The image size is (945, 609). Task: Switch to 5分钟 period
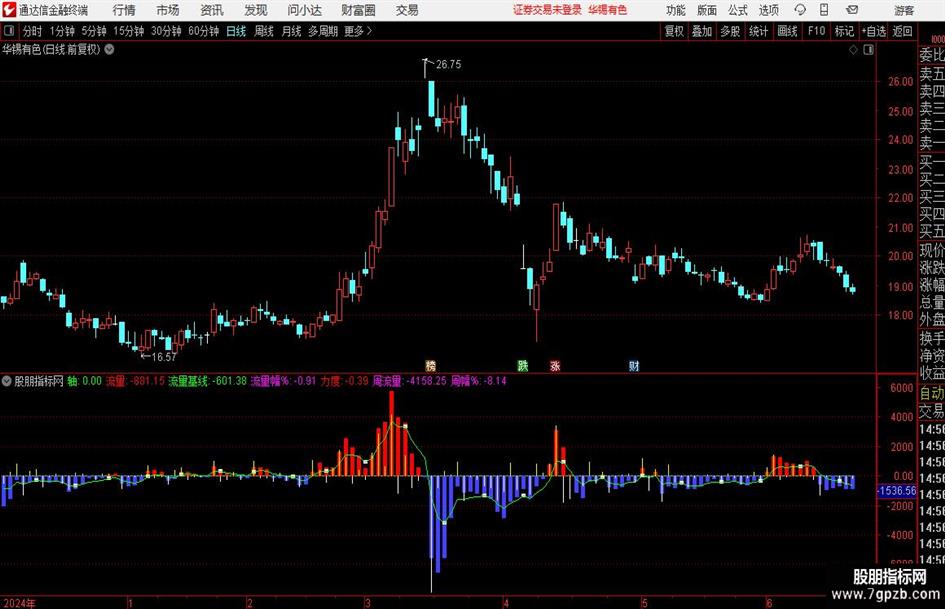[x=94, y=31]
